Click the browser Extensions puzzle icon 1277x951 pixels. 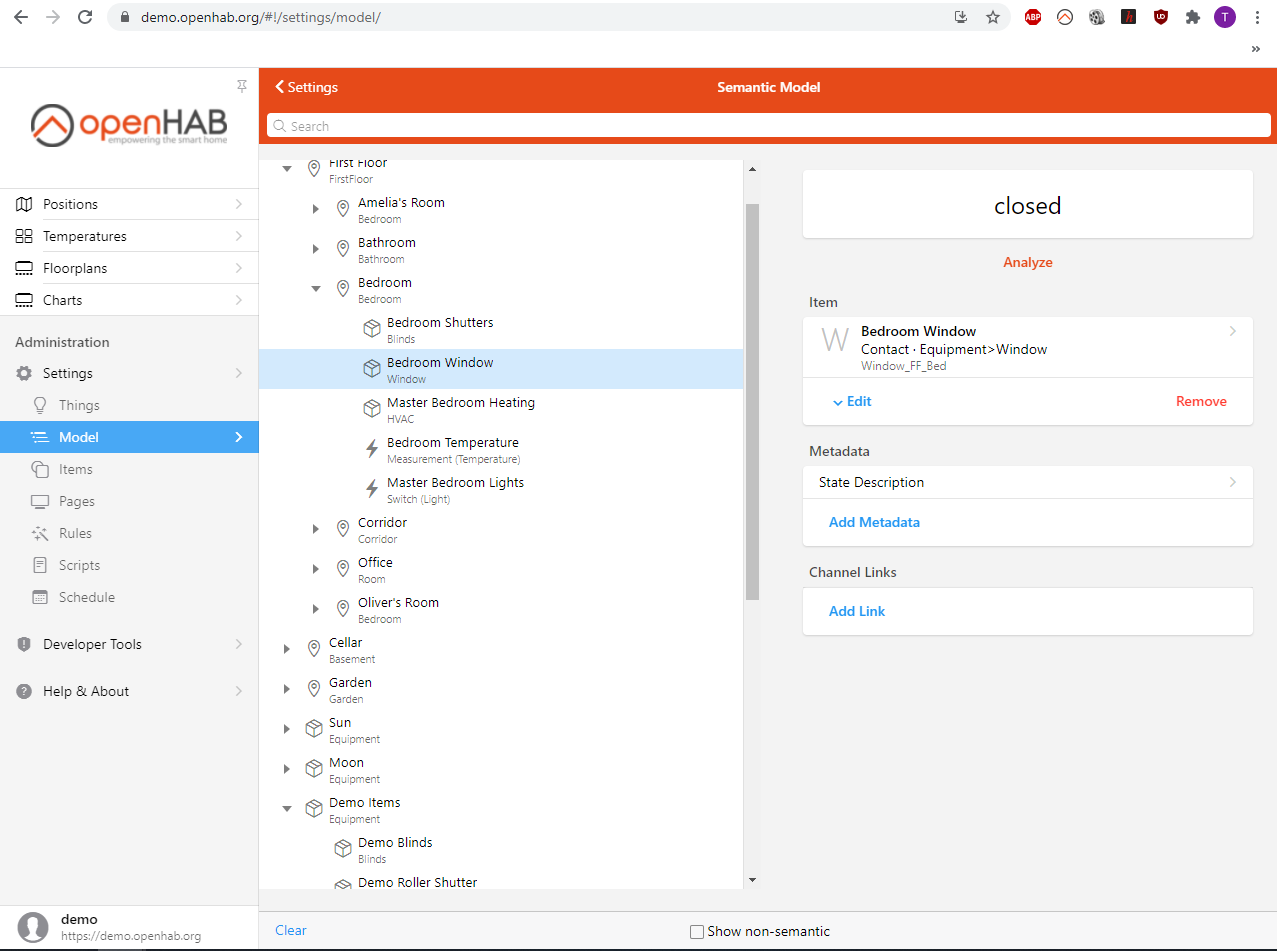[1192, 17]
